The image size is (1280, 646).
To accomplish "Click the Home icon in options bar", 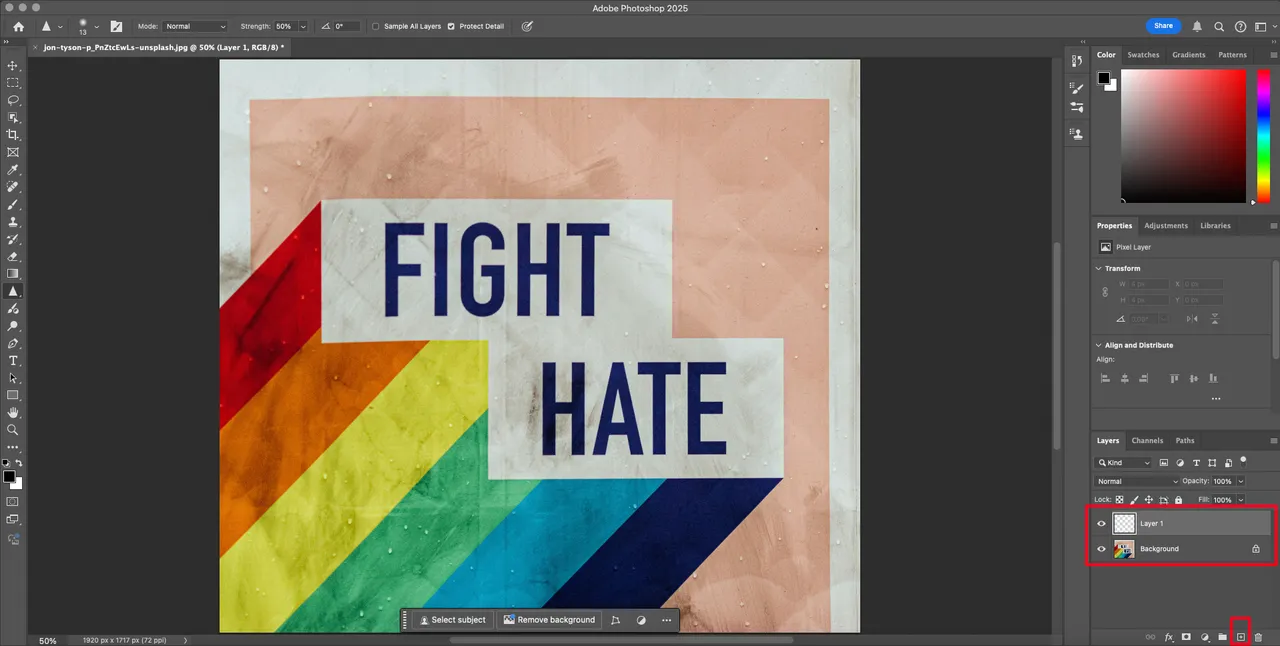I will (18, 26).
